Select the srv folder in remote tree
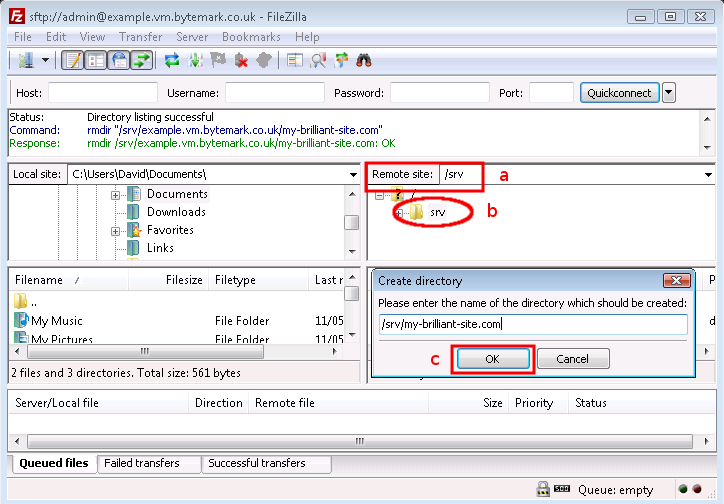The image size is (724, 504). 437,212
